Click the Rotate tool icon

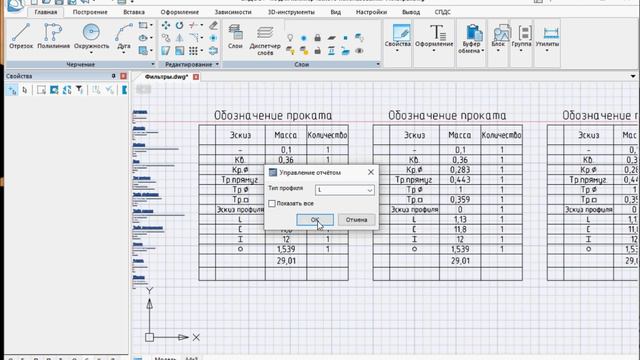(x=180, y=25)
